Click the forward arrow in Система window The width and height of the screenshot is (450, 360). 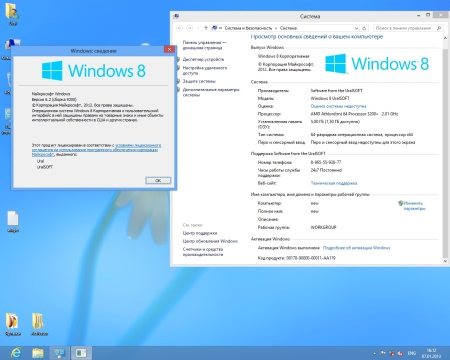(190, 28)
